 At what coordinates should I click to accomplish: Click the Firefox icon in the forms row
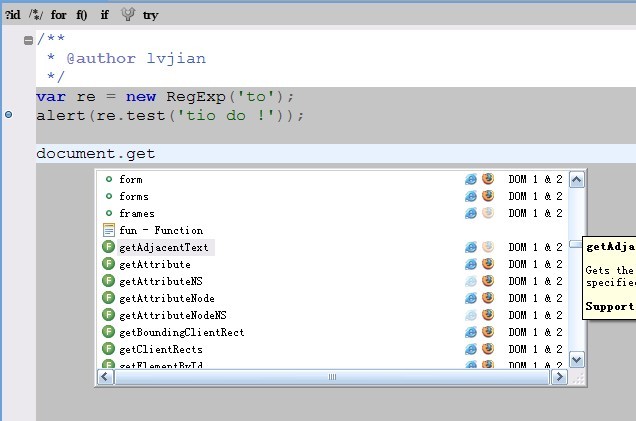(488, 195)
